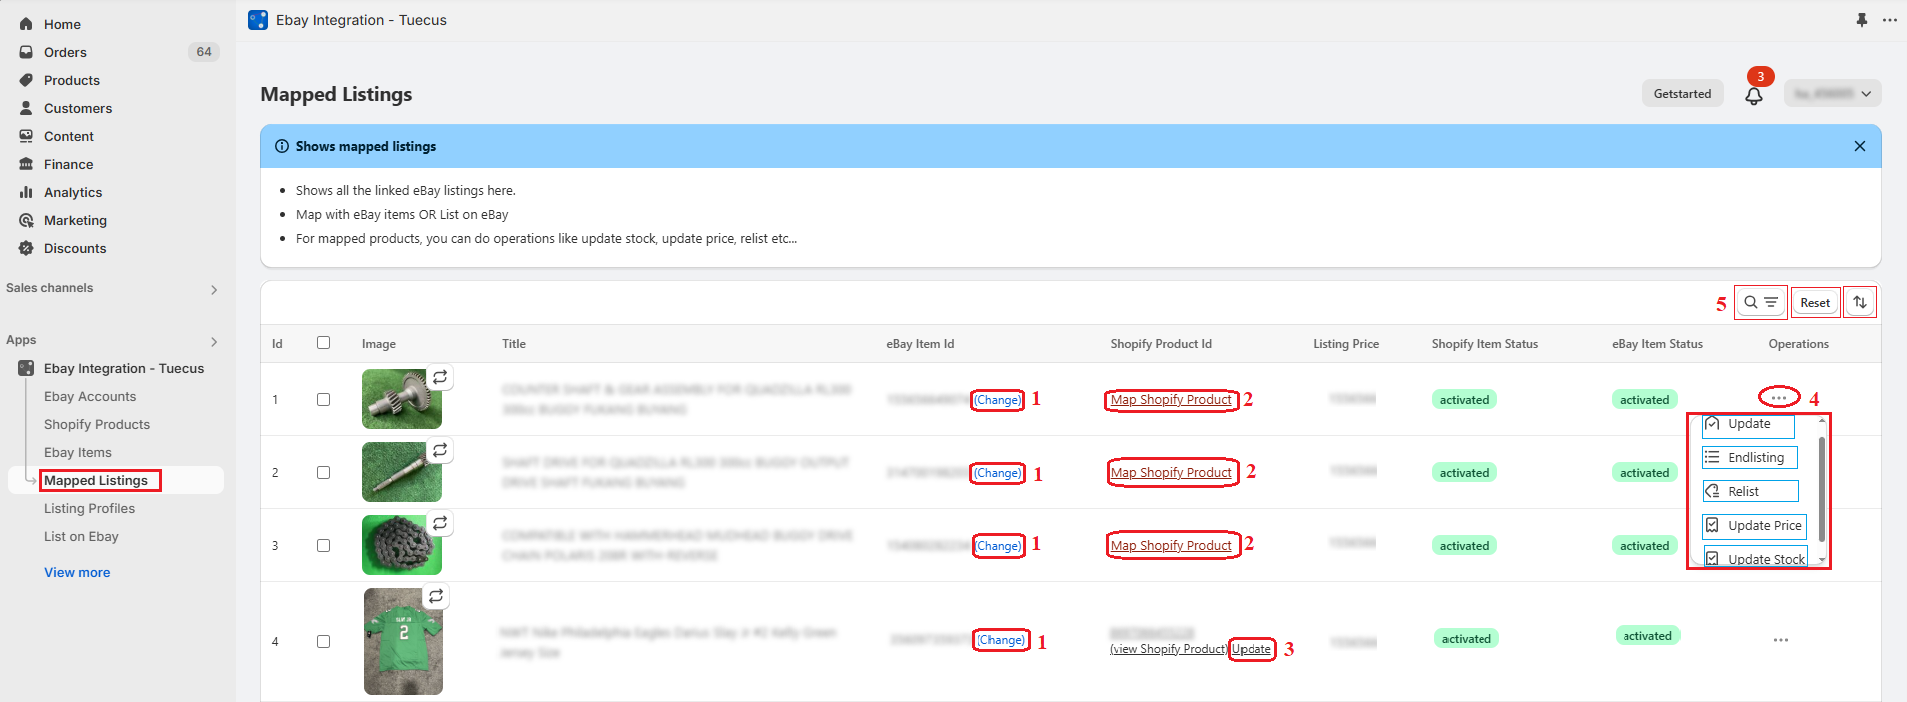Click the info icon in the banner
The width and height of the screenshot is (1907, 702).
pos(282,146)
